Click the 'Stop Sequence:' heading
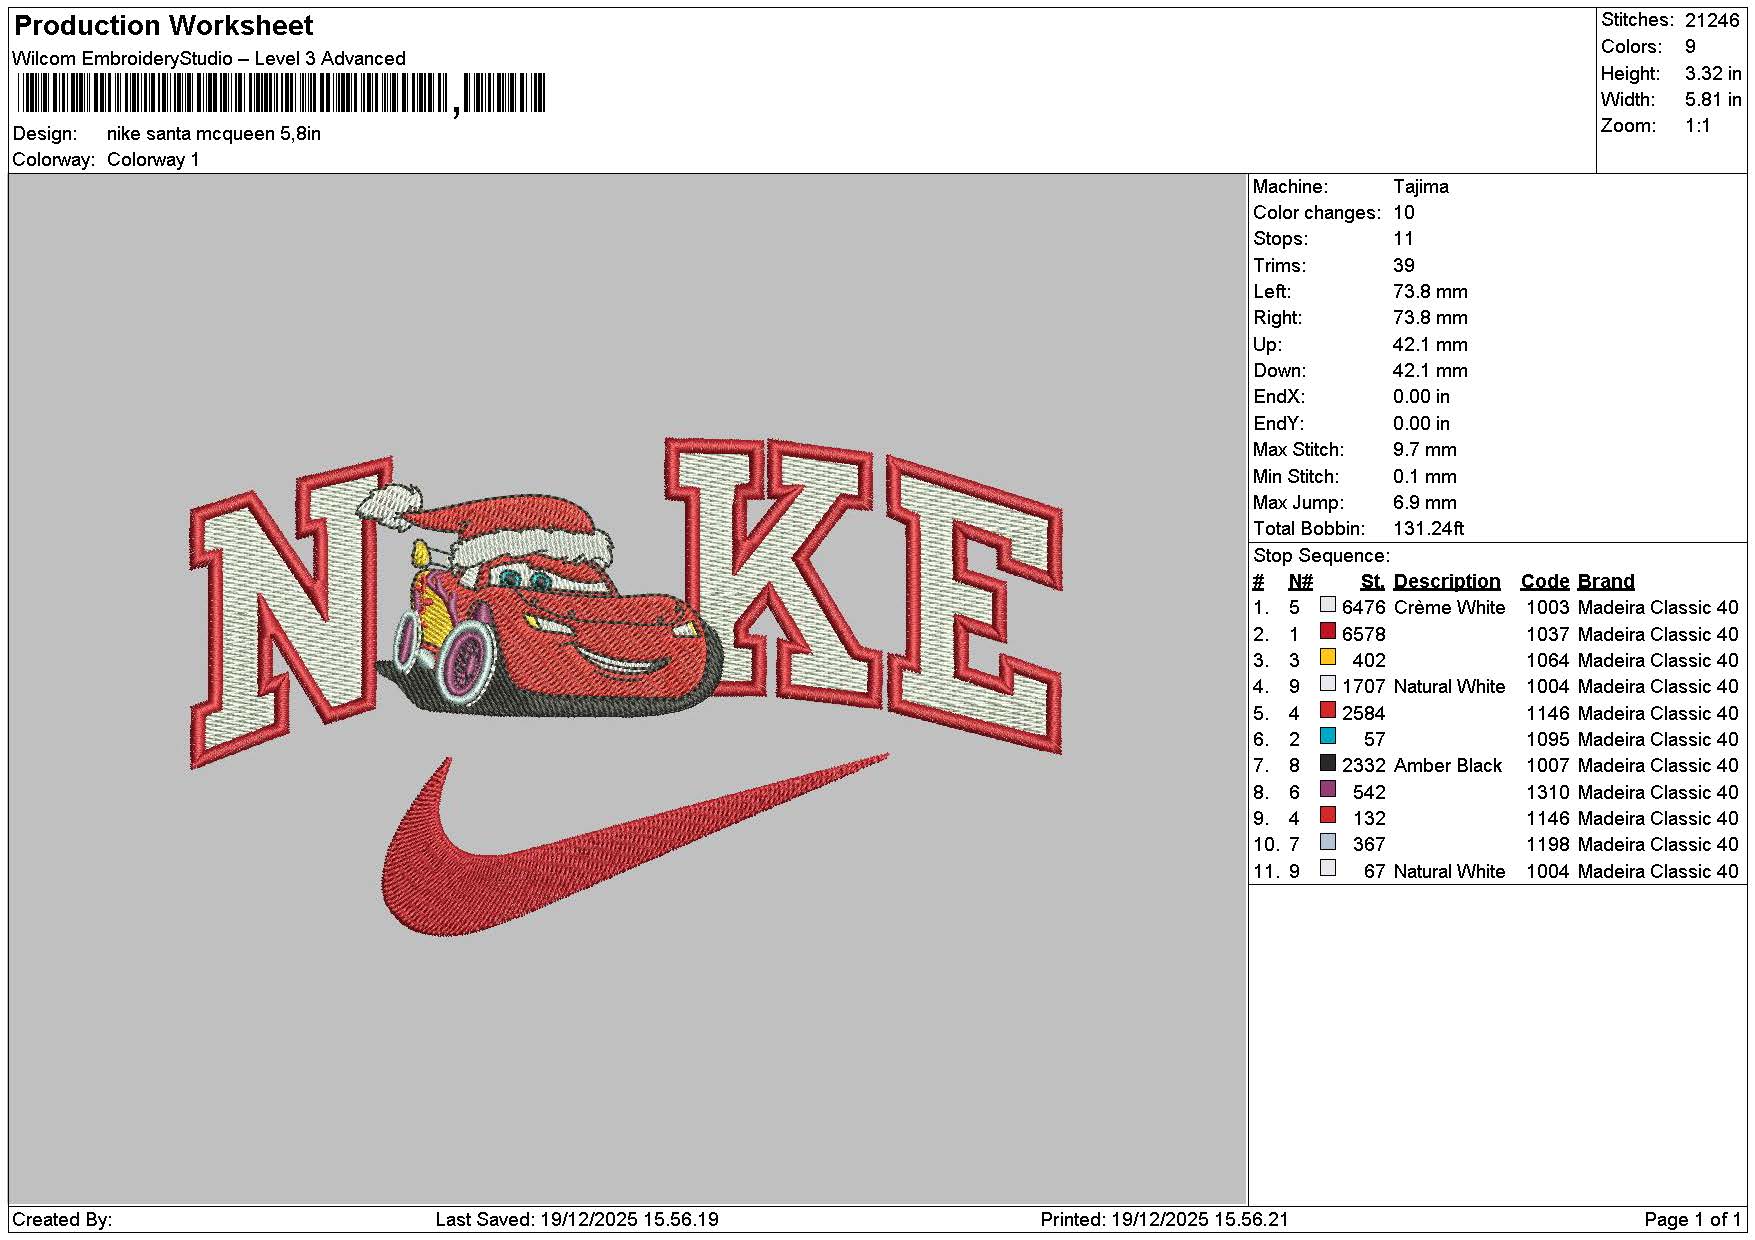The image size is (1755, 1240). (x=1321, y=556)
